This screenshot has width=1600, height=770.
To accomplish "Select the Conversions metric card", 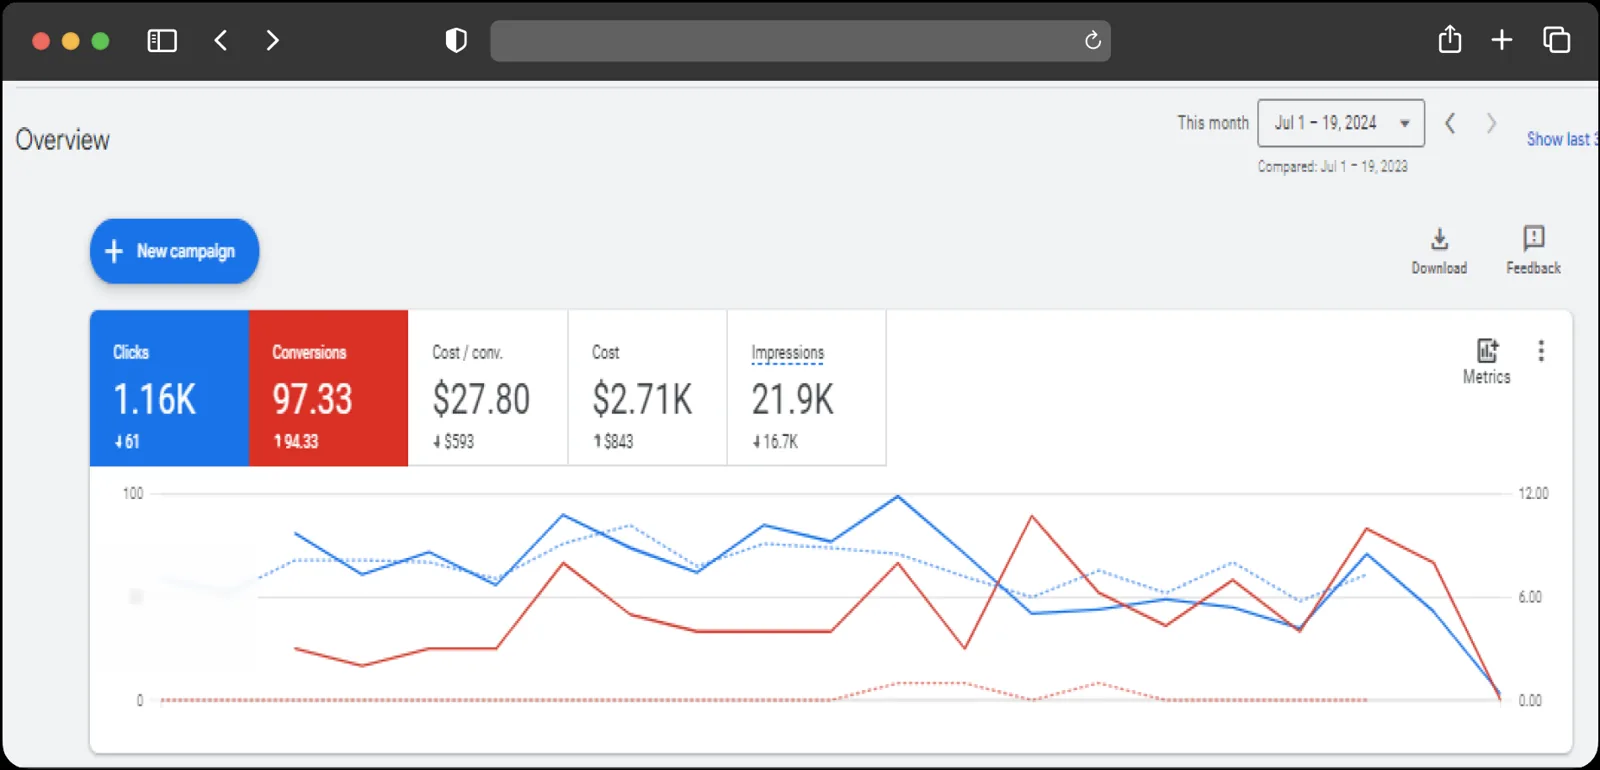I will 328,388.
